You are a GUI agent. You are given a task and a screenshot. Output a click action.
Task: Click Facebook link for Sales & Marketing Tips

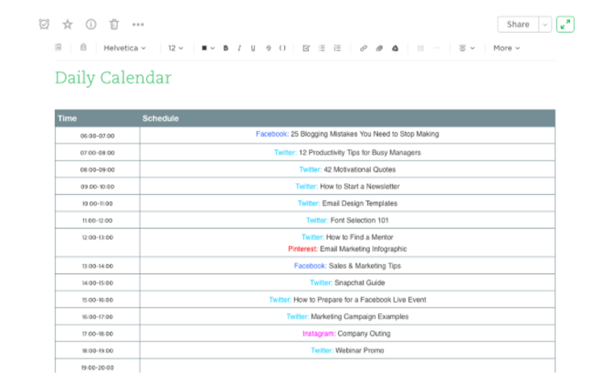point(310,266)
